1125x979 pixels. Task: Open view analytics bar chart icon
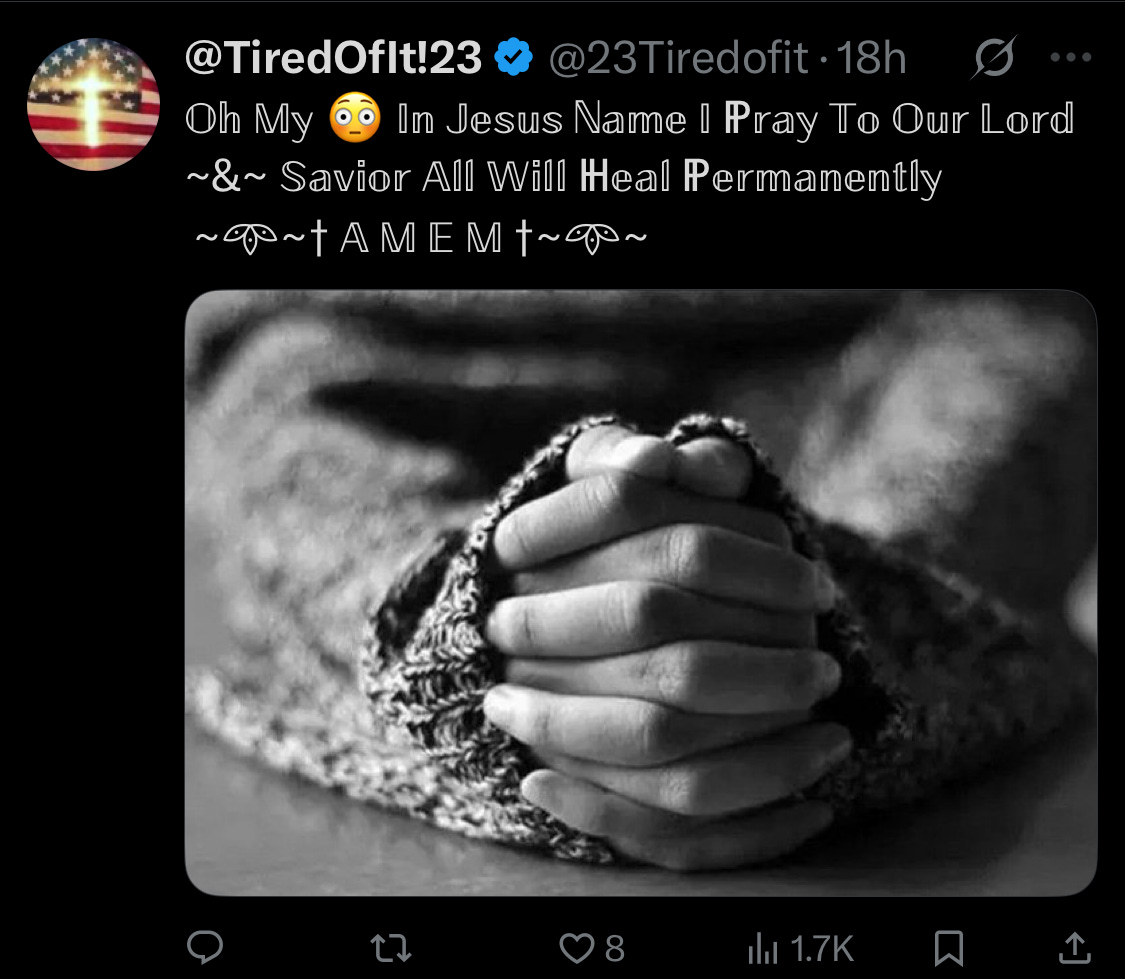(763, 948)
